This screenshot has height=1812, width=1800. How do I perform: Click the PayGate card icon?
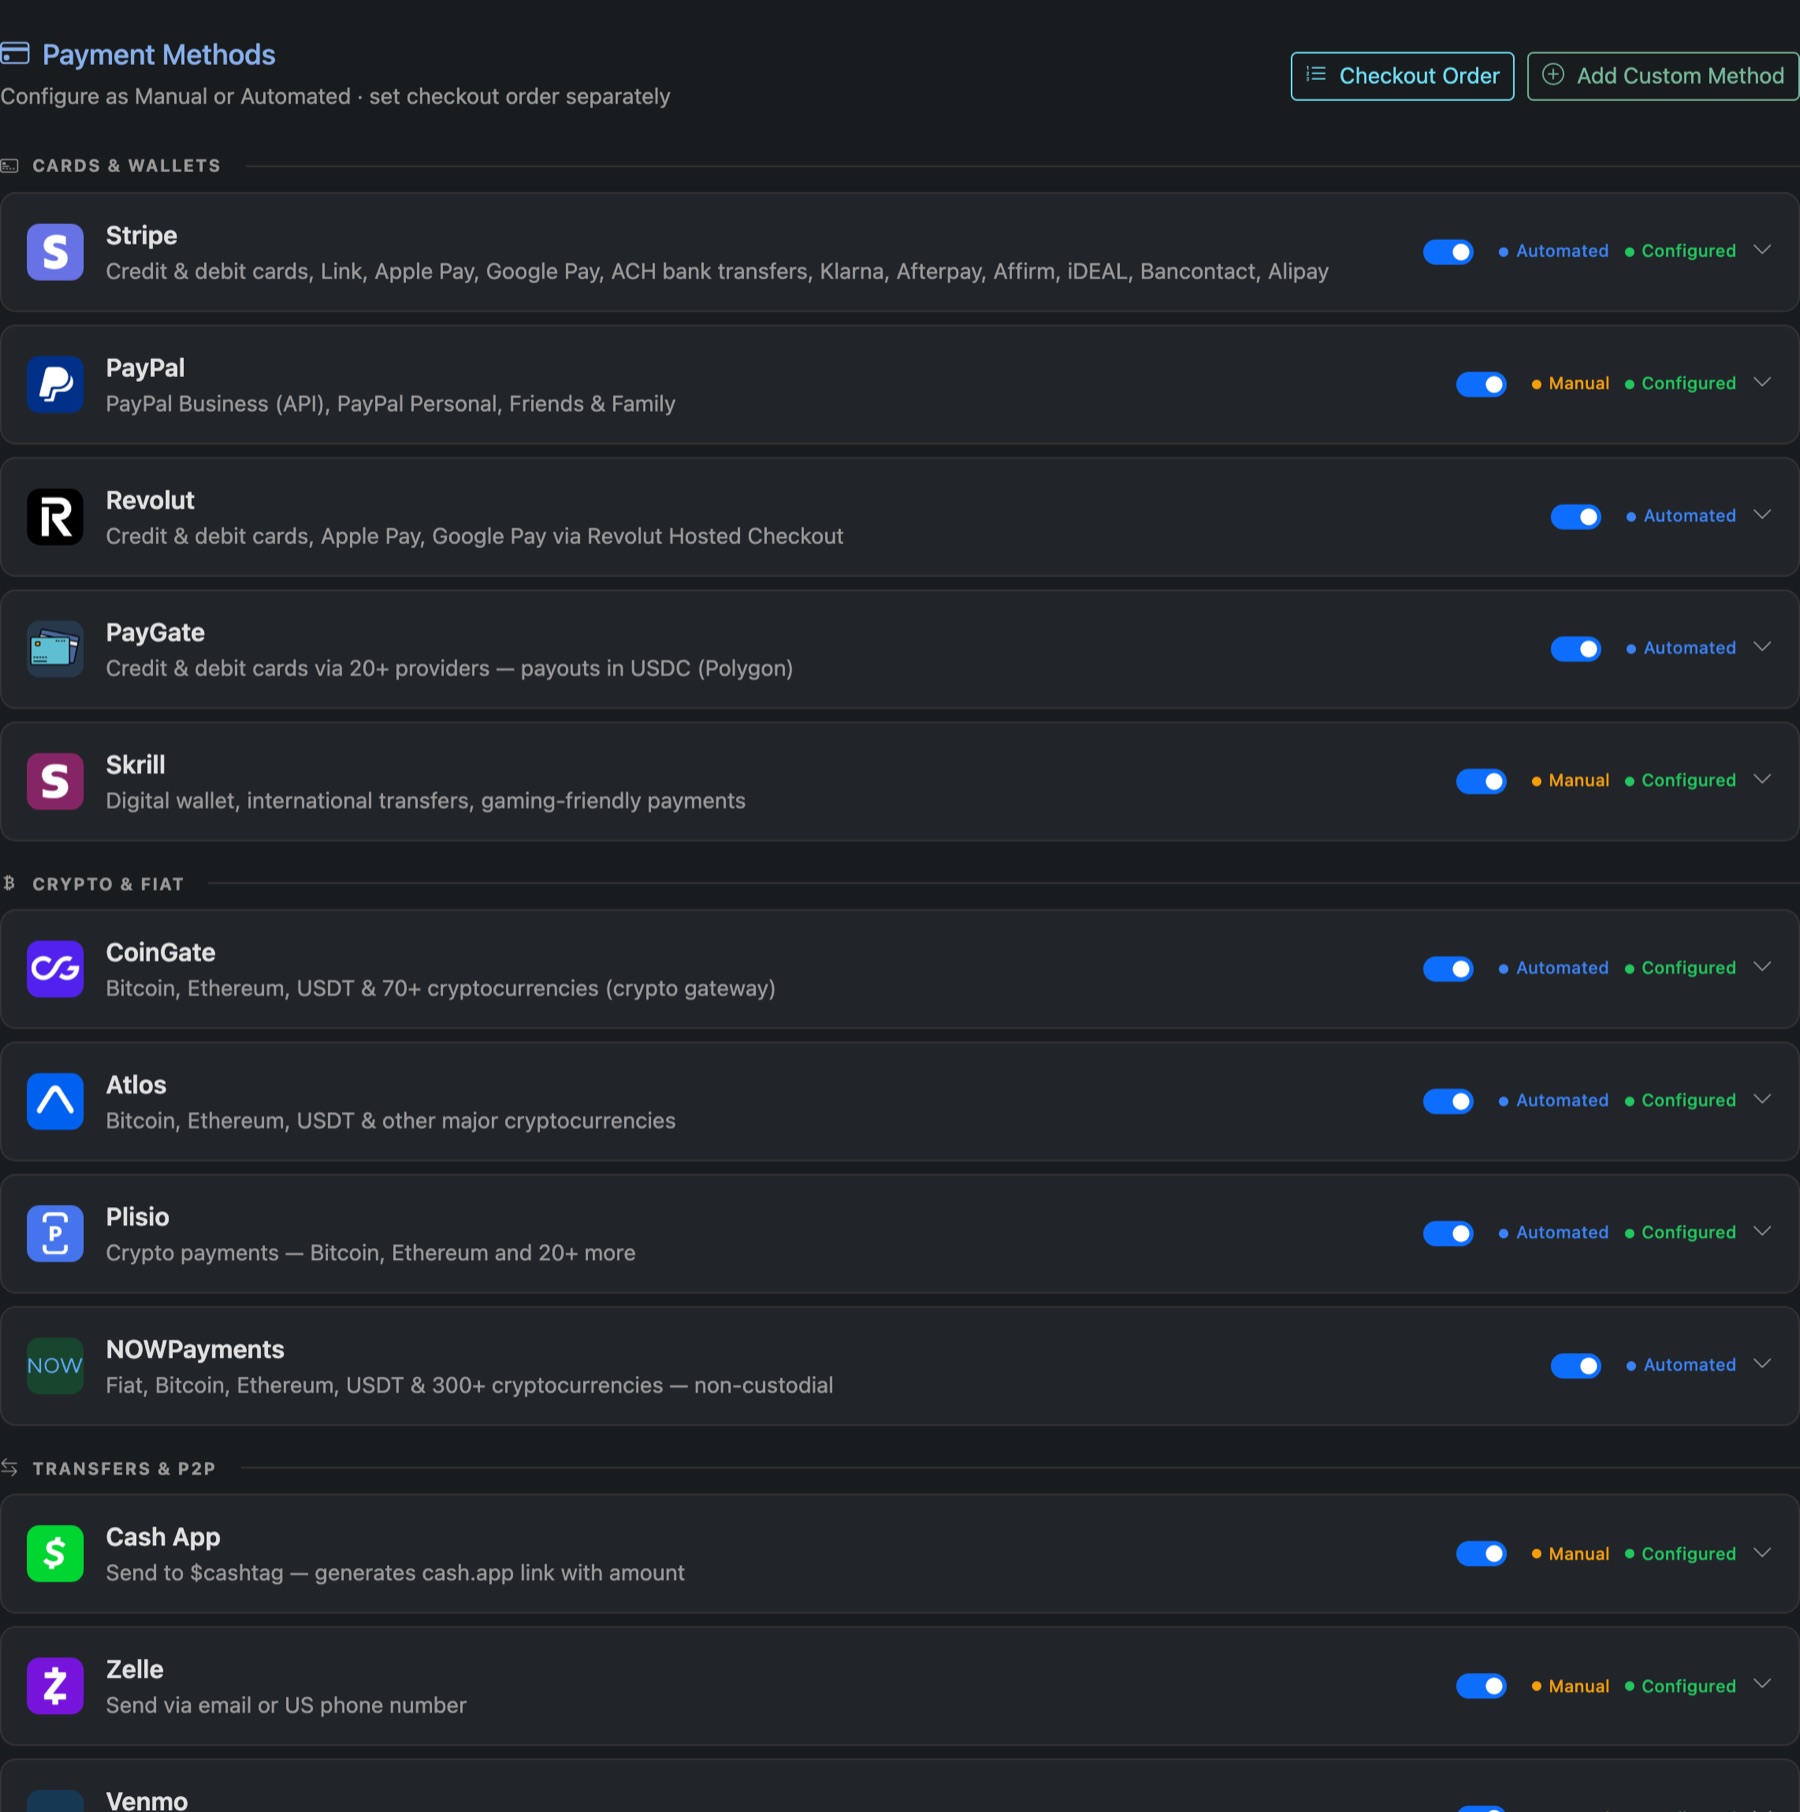point(55,649)
